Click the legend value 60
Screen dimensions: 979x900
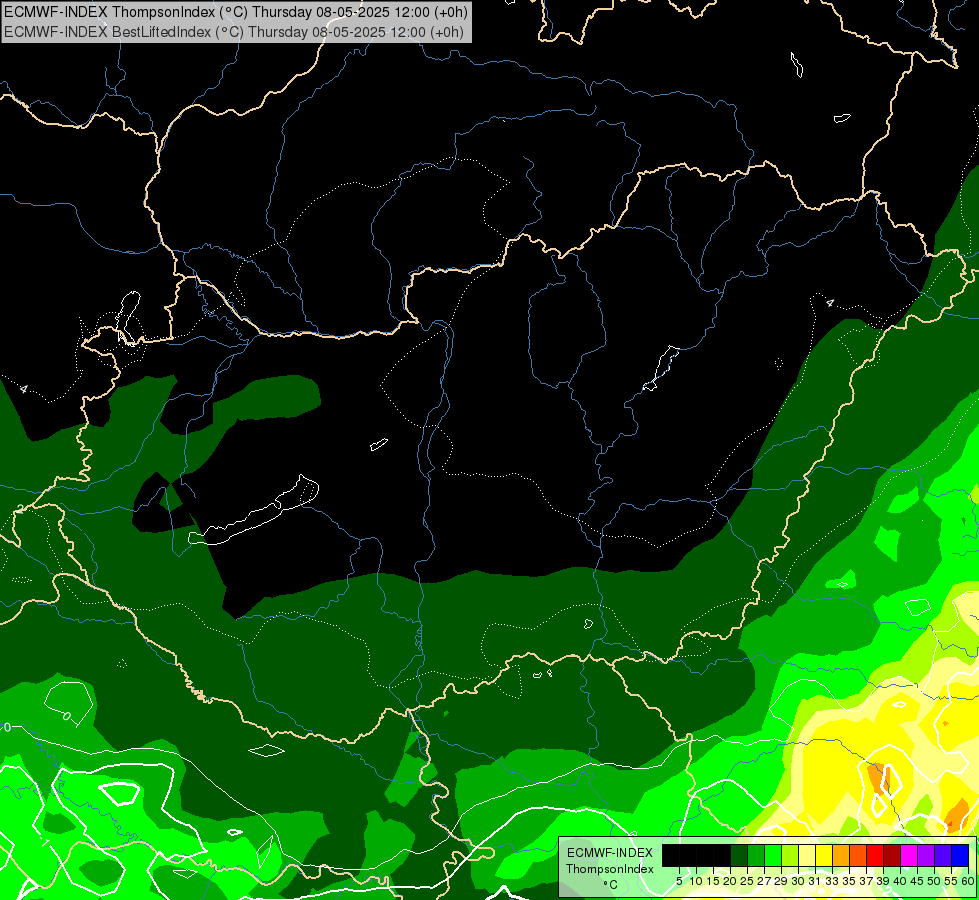pyautogui.click(x=968, y=881)
